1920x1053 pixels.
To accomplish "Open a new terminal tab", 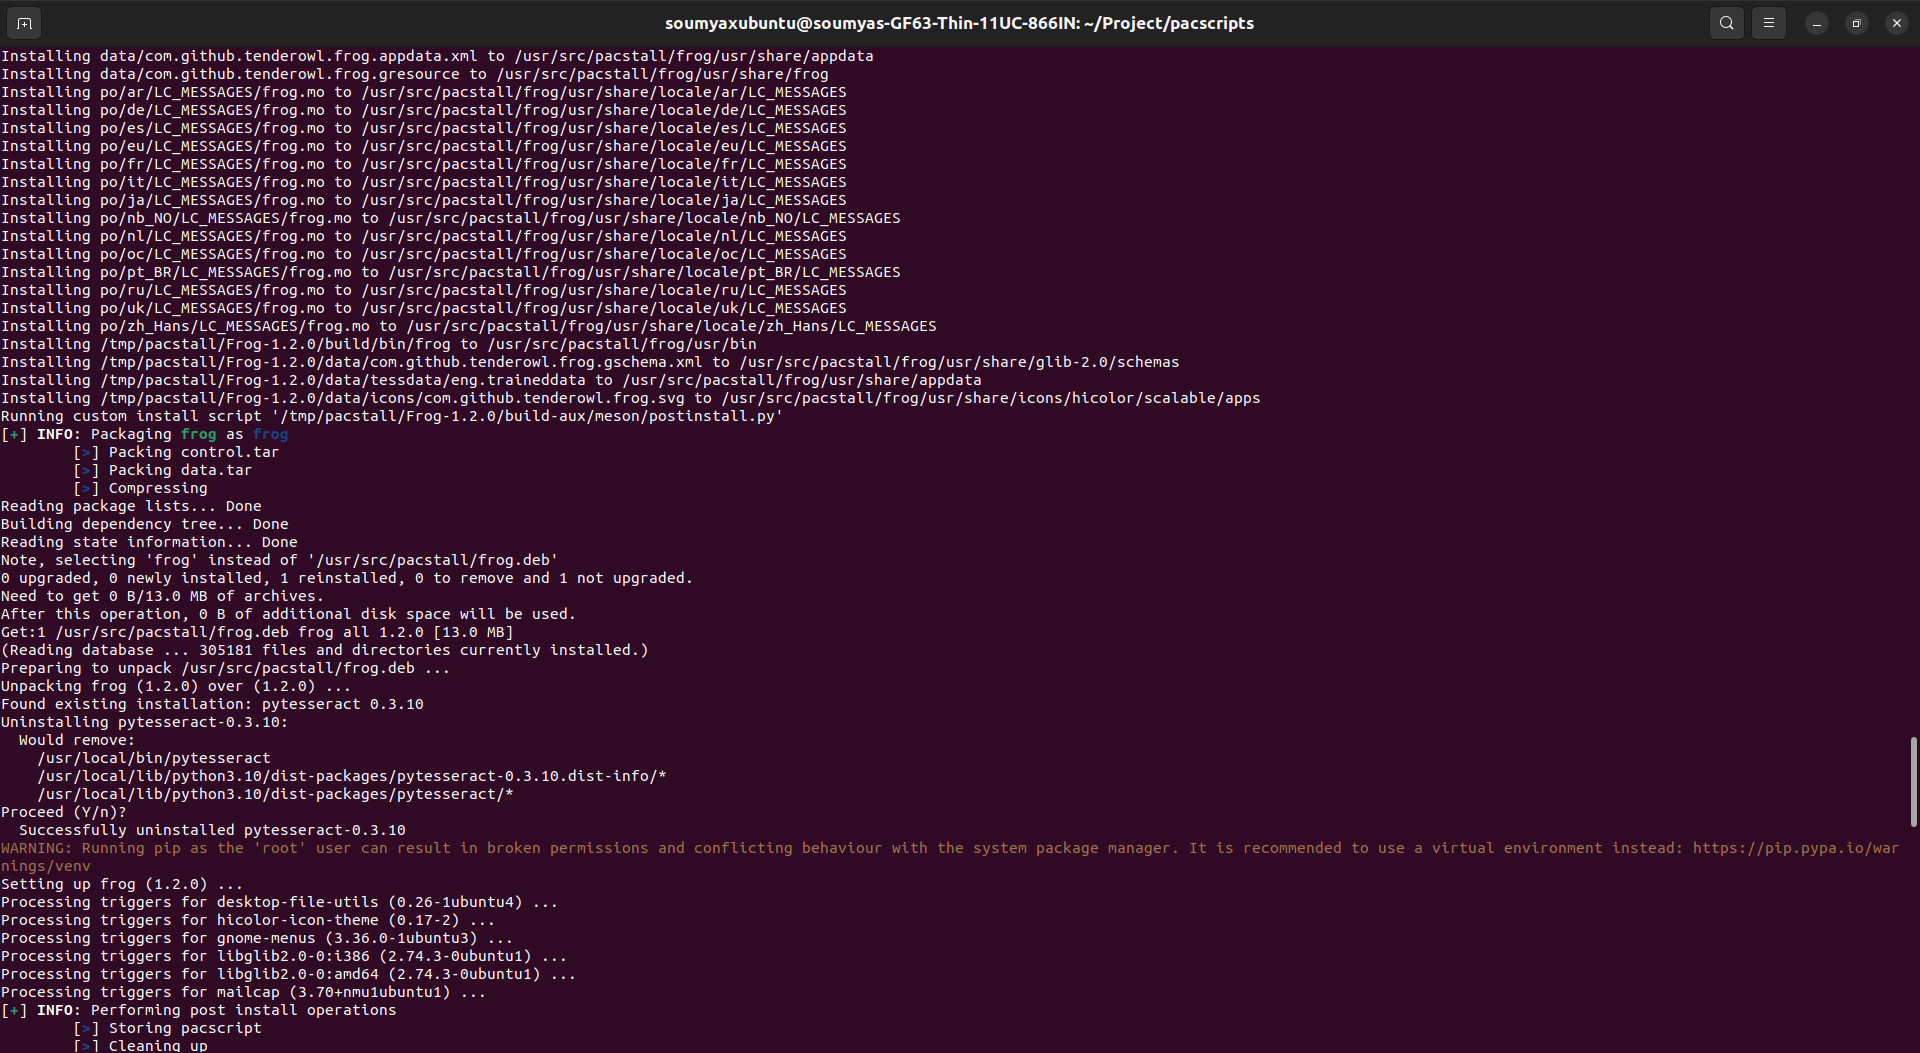I will 23,22.
